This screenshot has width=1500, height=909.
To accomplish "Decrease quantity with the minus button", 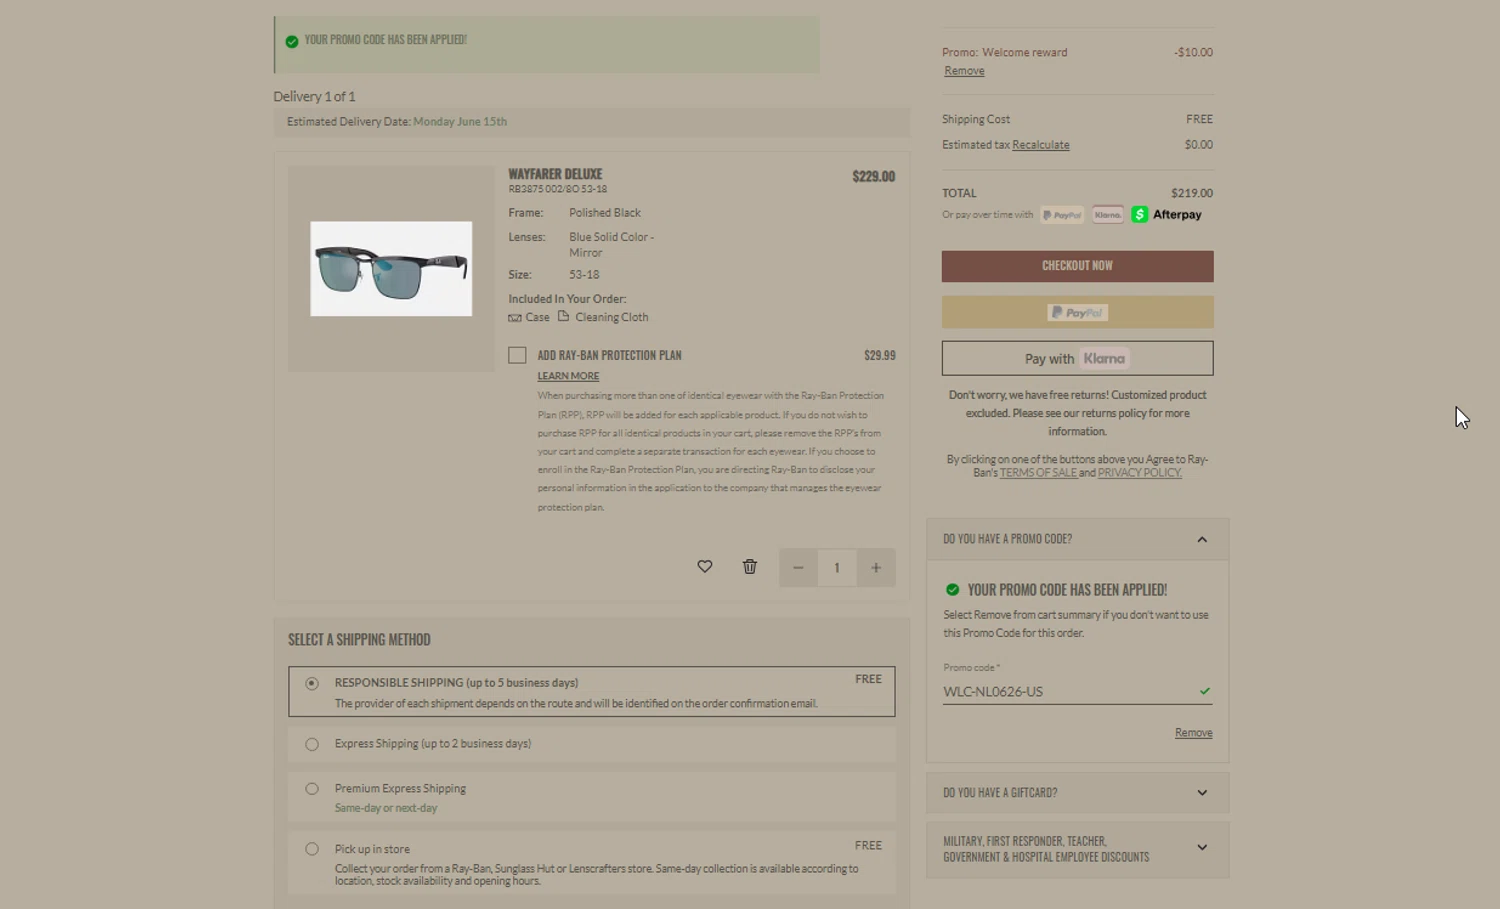I will pyautogui.click(x=798, y=568).
